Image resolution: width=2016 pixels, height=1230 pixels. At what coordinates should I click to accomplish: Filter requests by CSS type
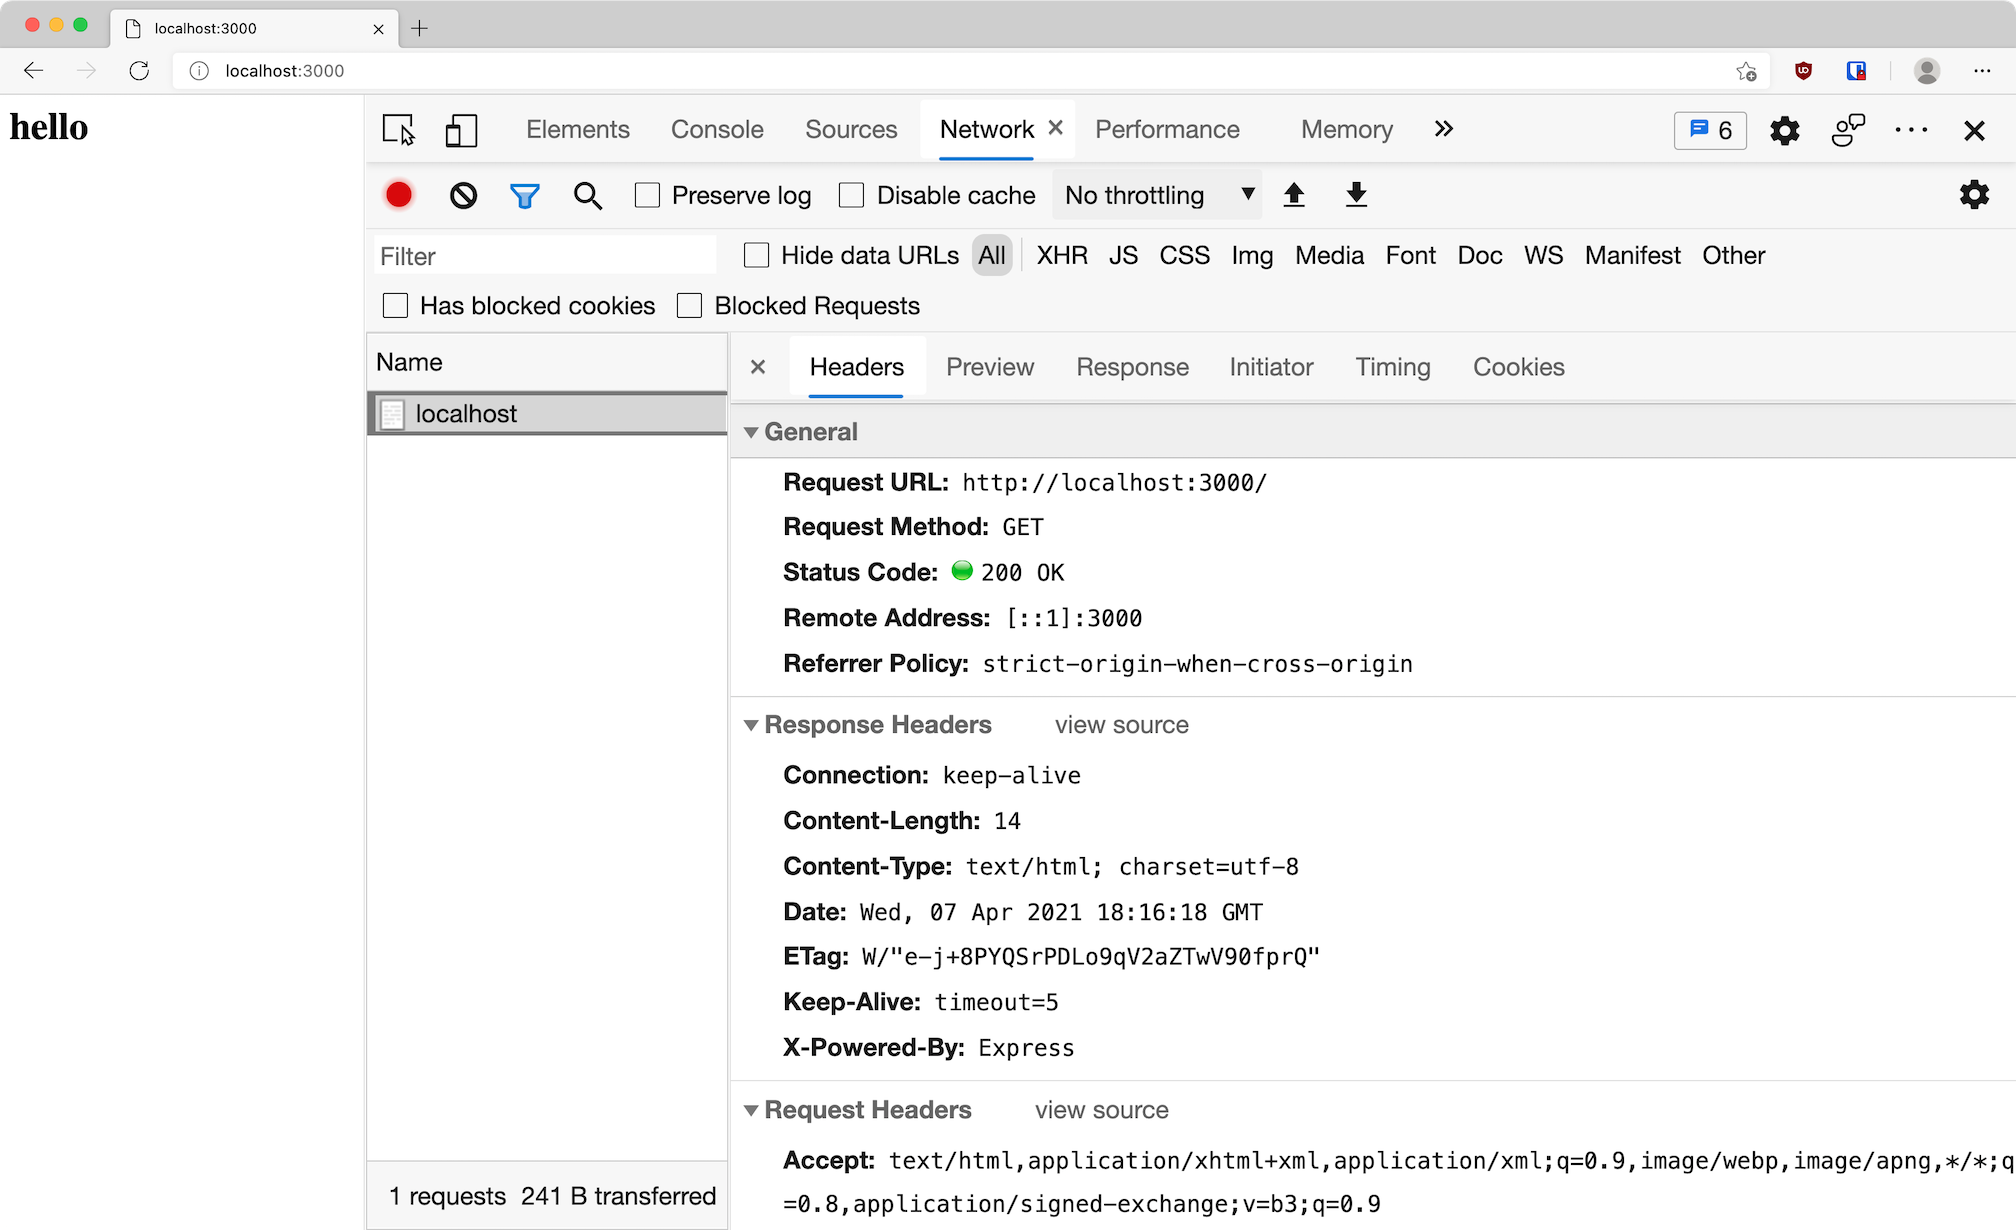point(1184,255)
